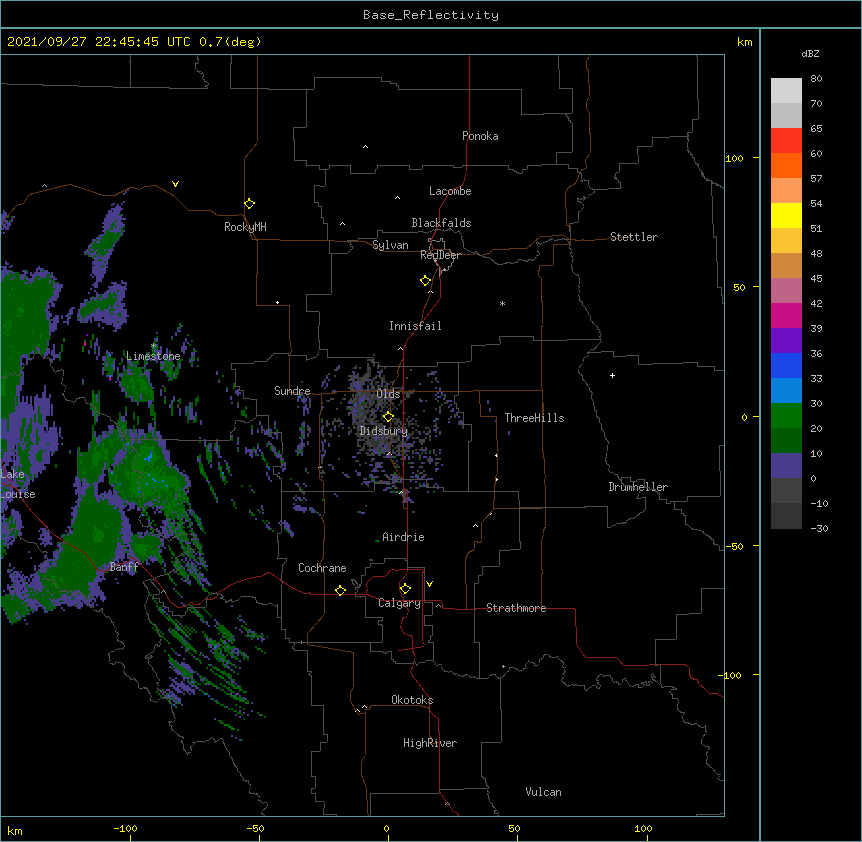Click the yellow station marker near RockyMH
Viewport: 862px width, 842px height.
point(249,204)
